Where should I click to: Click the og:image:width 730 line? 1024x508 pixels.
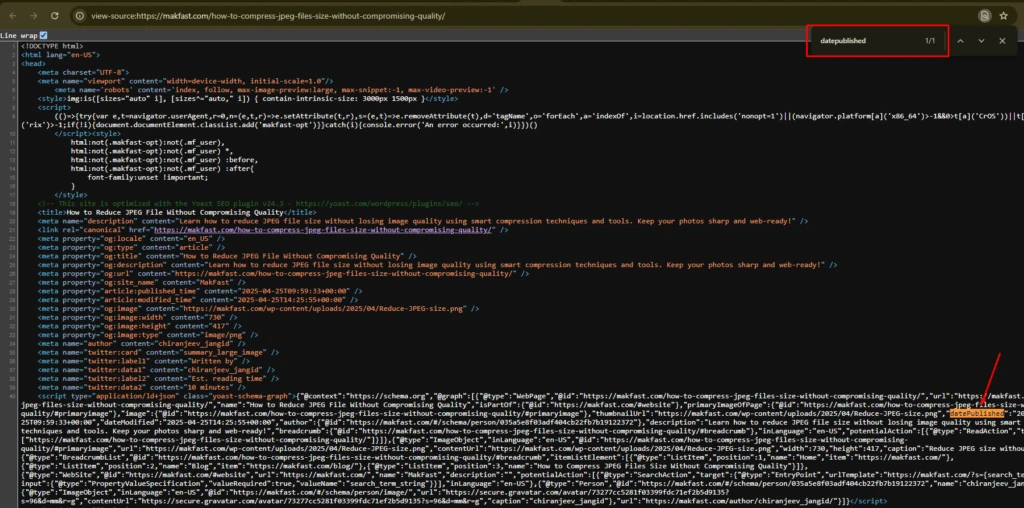(138, 317)
